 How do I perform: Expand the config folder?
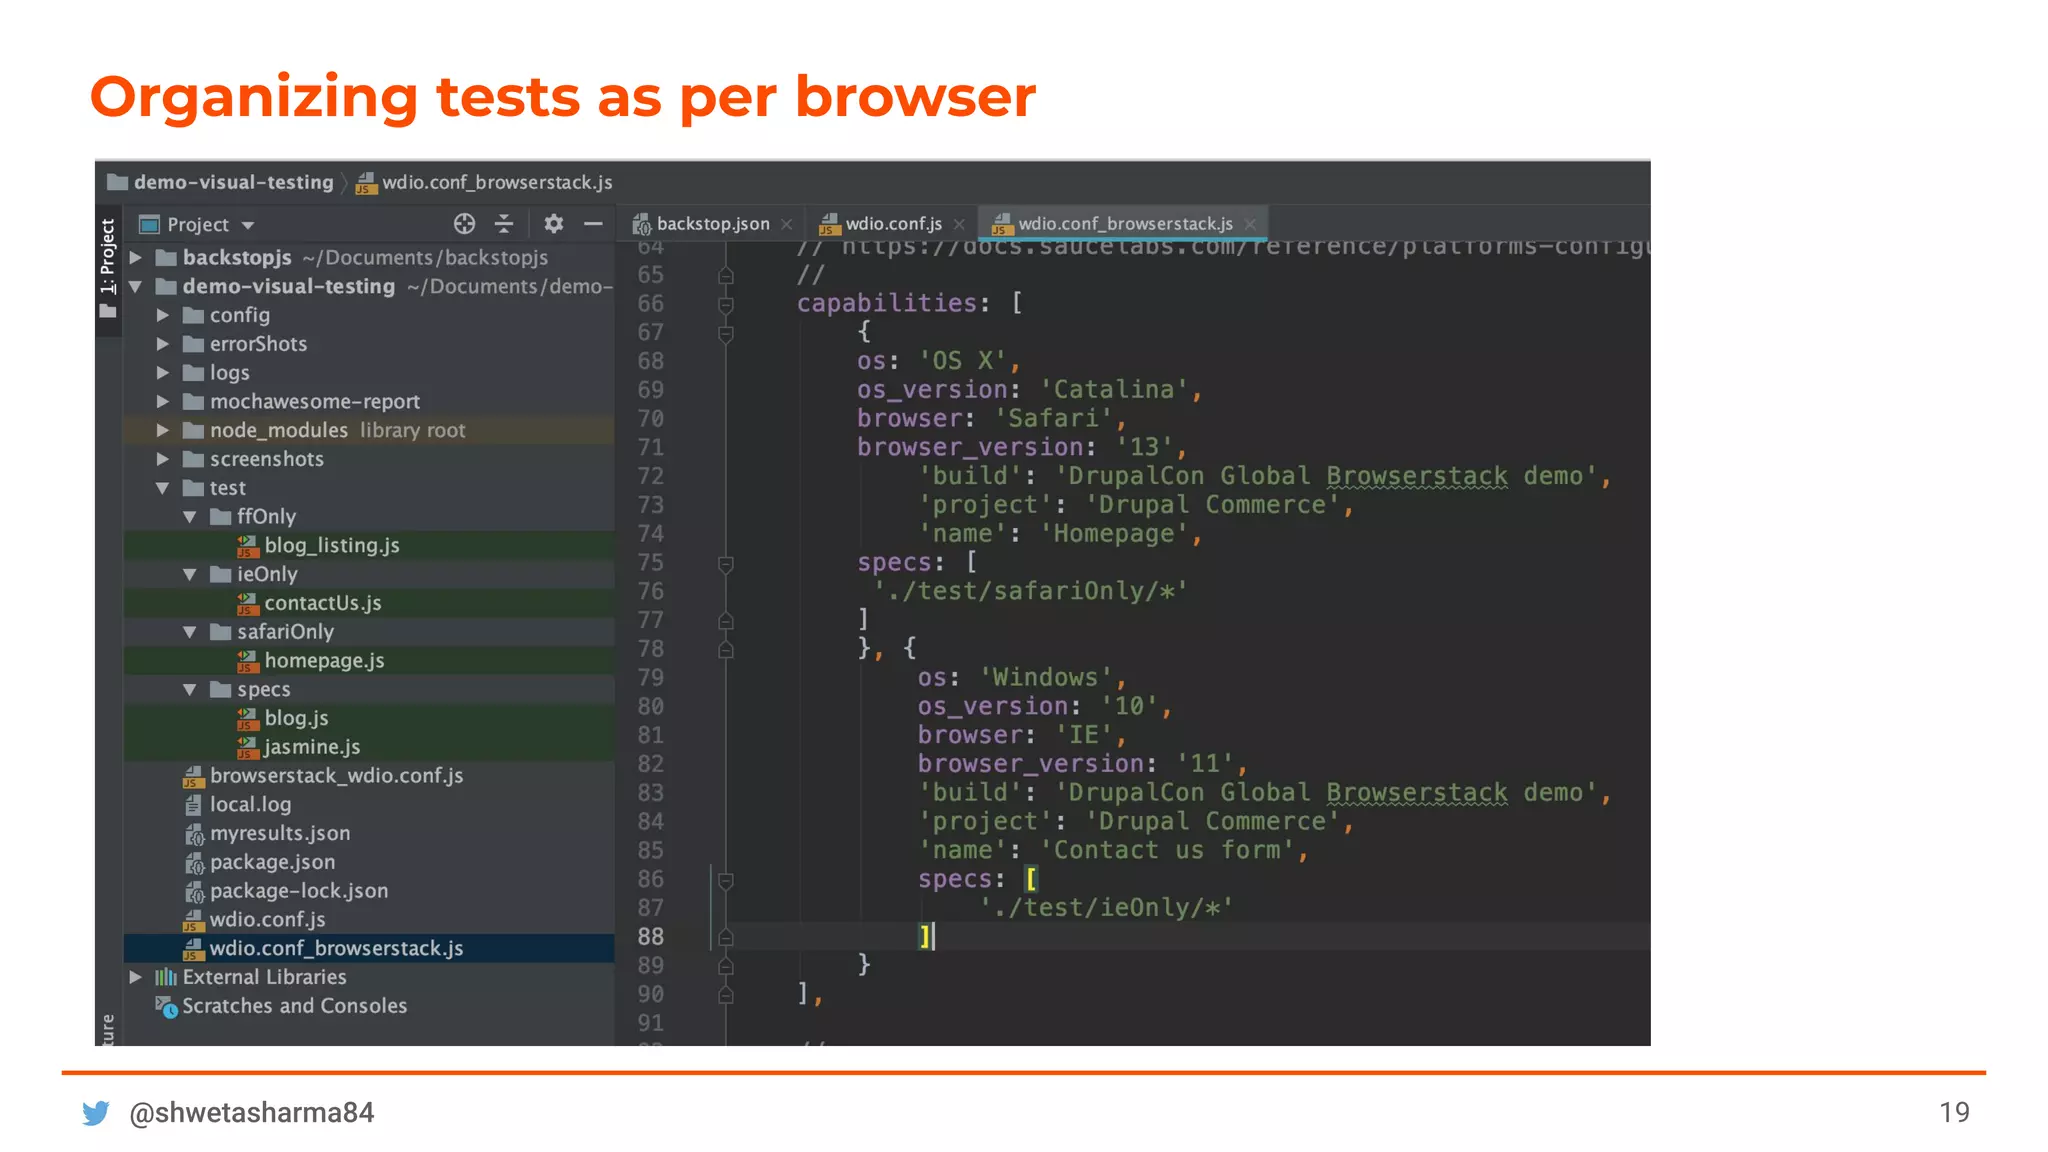pos(163,316)
